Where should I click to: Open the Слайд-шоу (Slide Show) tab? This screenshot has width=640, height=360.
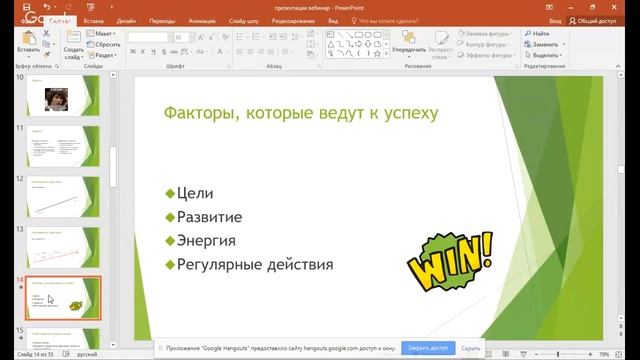[244, 21]
